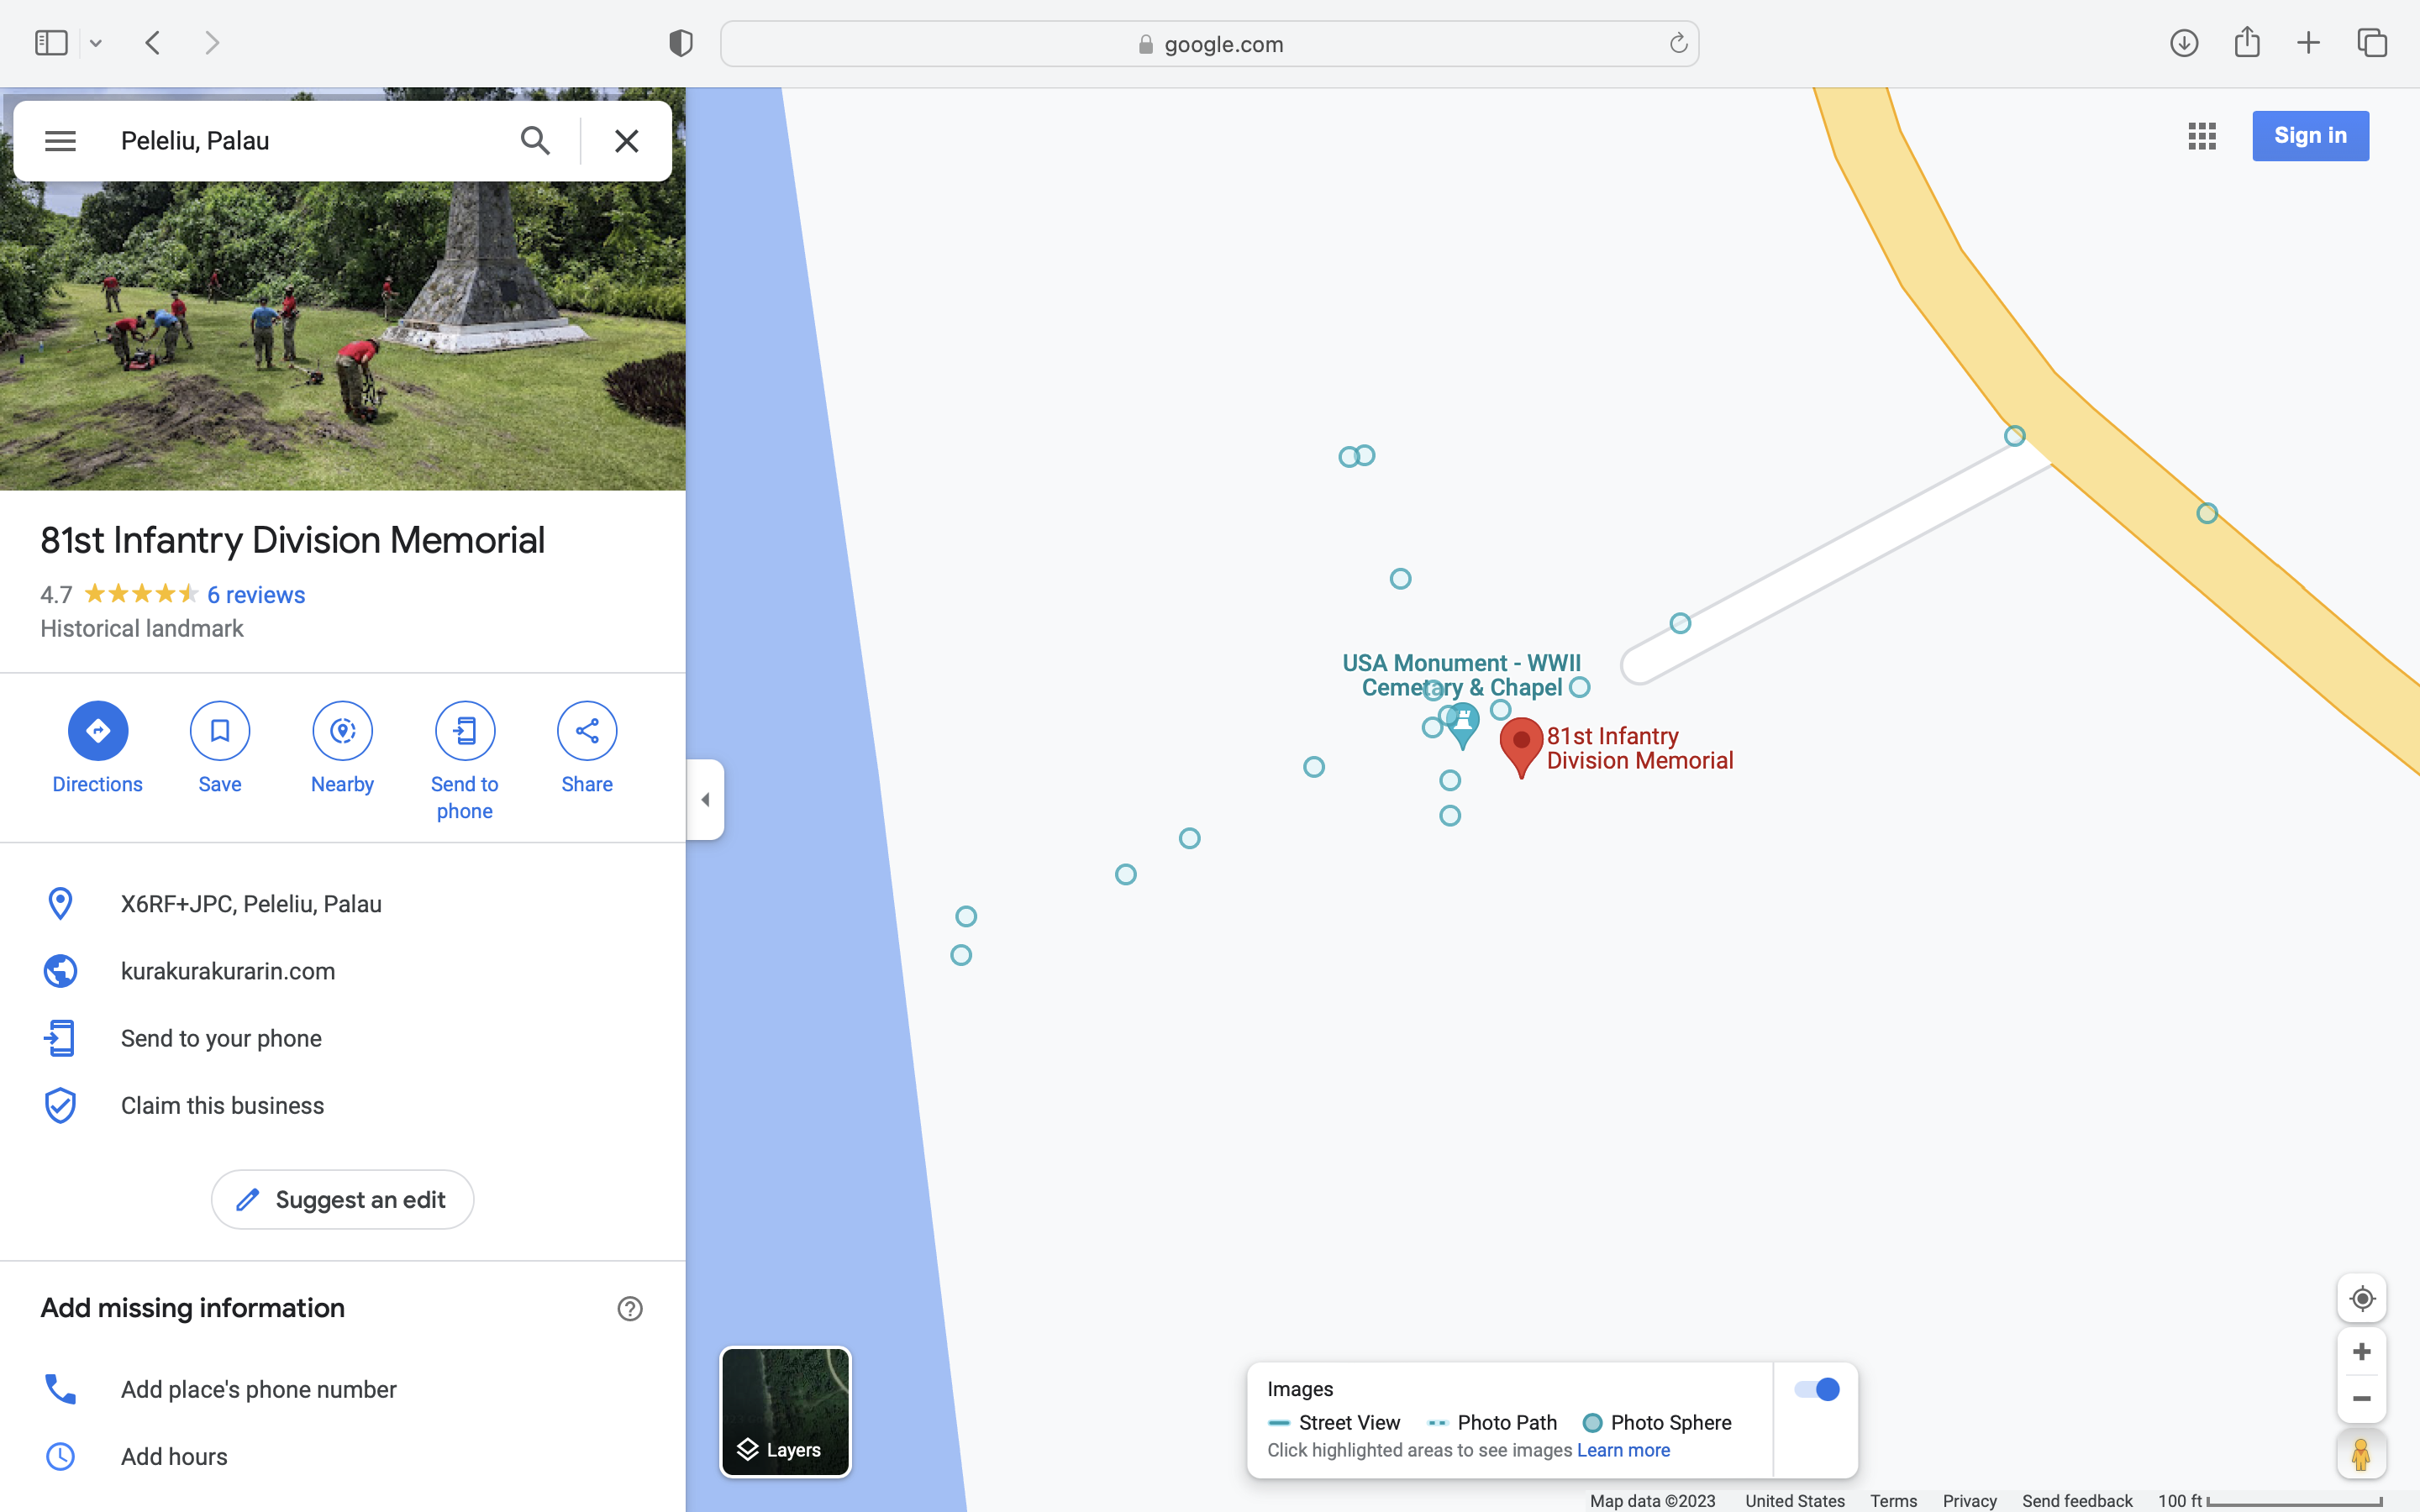Open the hamburger main menu

[60, 141]
